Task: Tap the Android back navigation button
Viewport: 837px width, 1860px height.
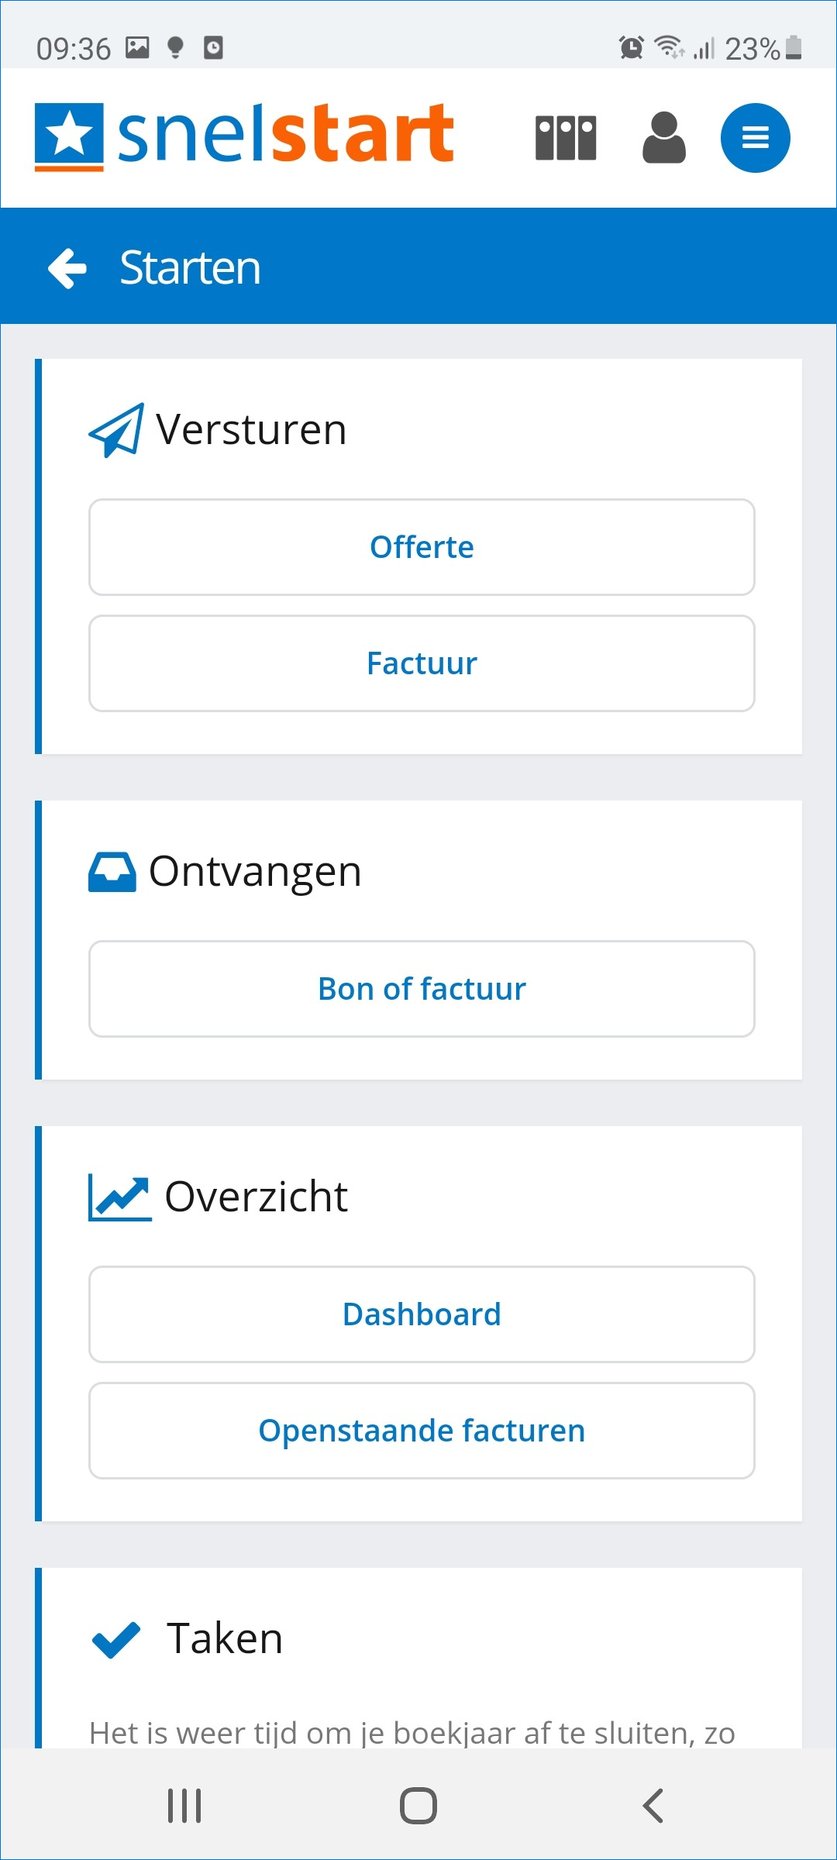Action: (653, 1805)
